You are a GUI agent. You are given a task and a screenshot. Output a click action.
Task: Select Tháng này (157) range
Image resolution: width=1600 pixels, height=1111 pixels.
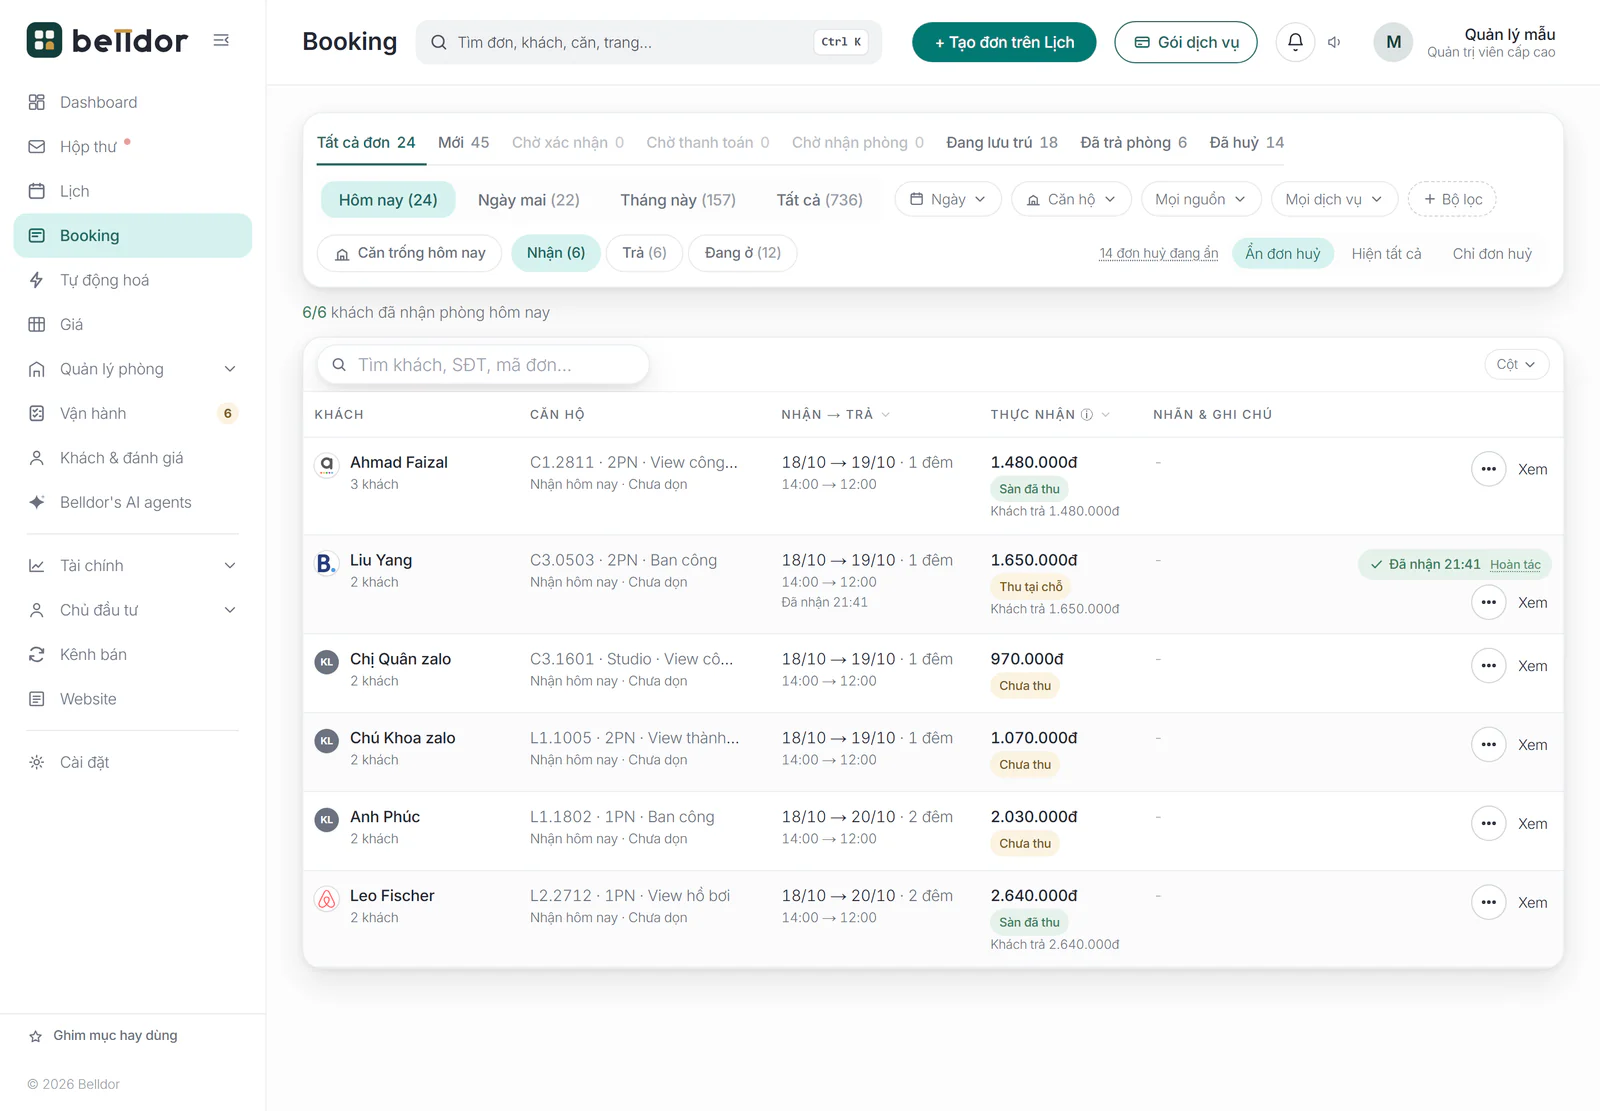point(678,200)
